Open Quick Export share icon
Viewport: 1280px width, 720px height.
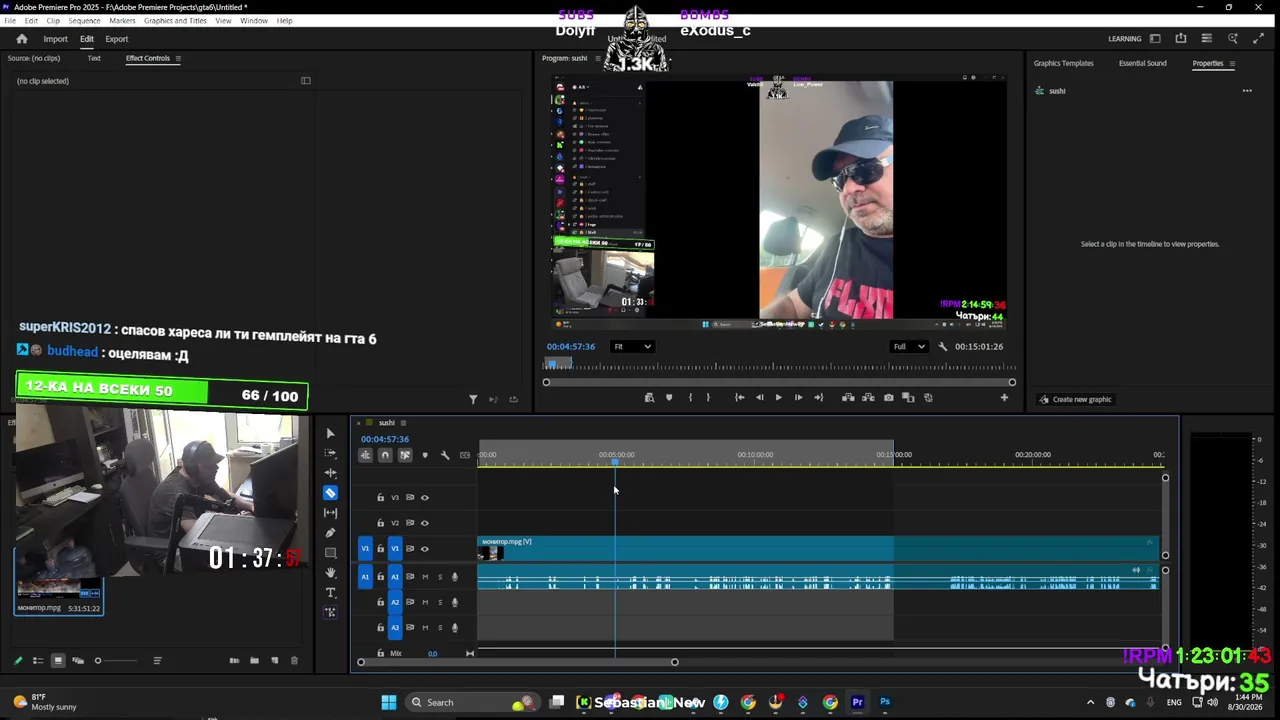tap(1181, 39)
